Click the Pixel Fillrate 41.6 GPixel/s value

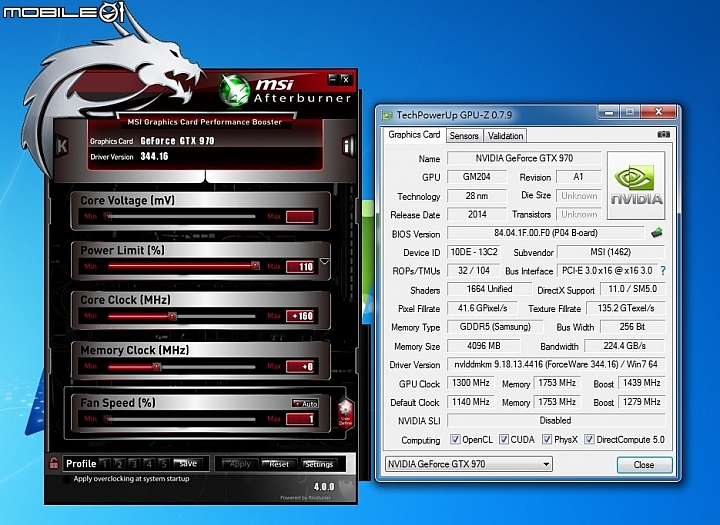[x=482, y=308]
